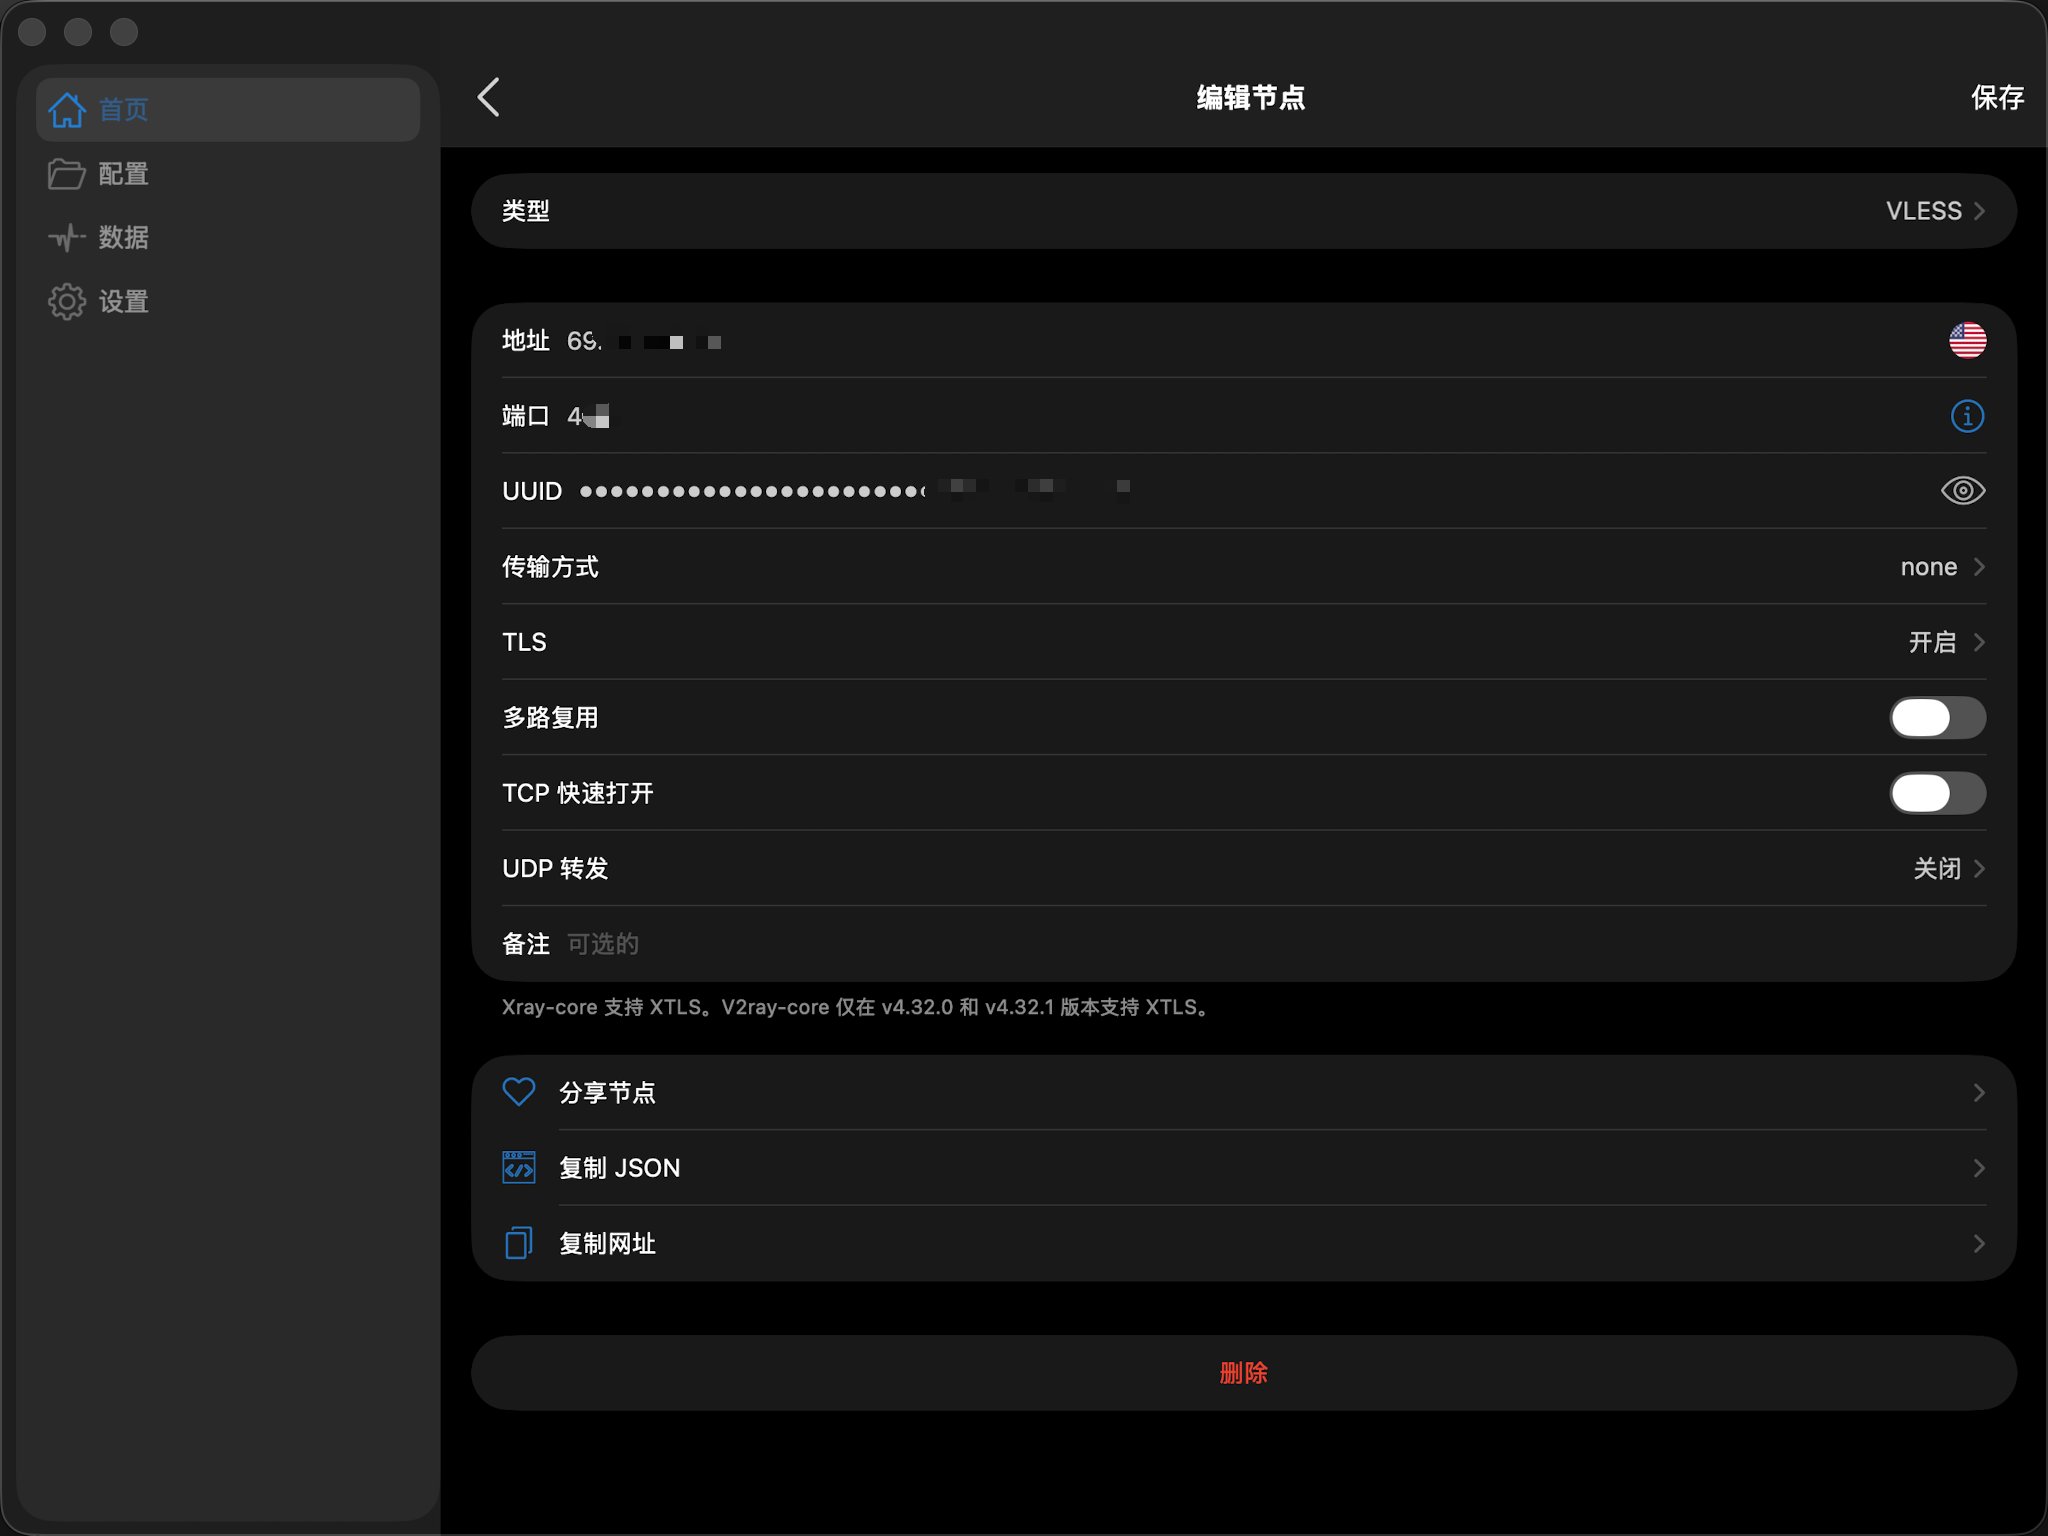
Task: Click the 复制网址 copy icon
Action: [x=519, y=1243]
